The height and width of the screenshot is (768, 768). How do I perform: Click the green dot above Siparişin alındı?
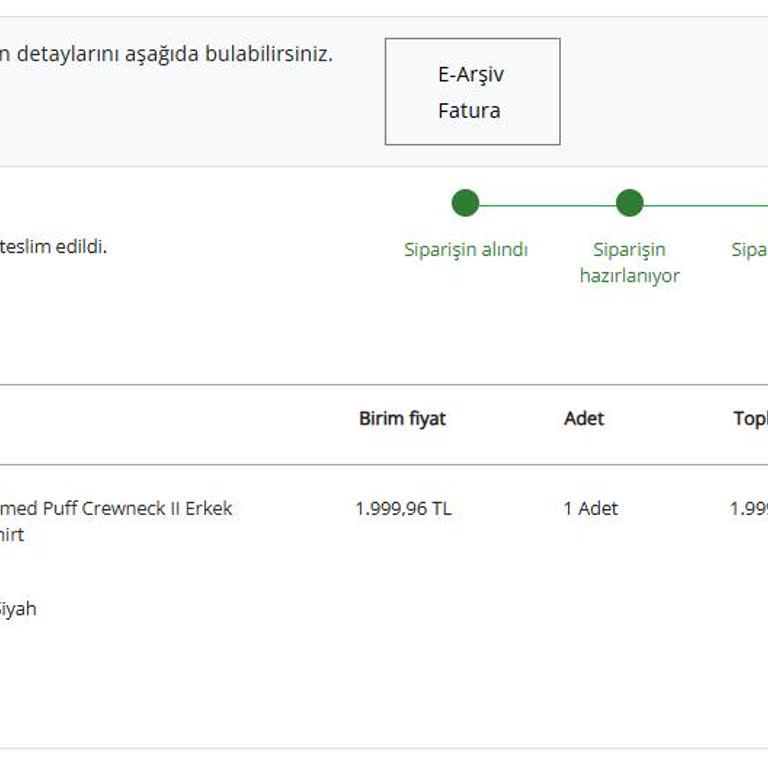465,203
